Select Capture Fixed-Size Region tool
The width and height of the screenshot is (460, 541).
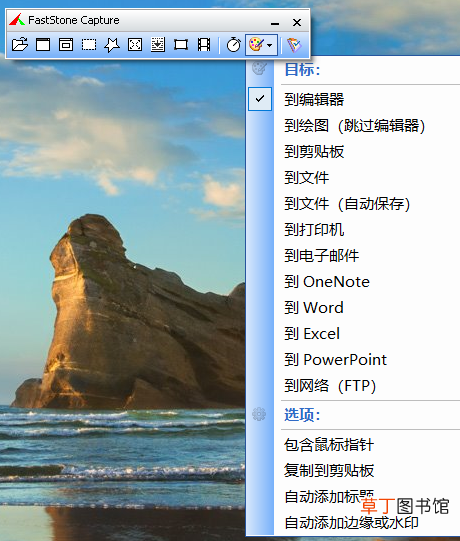coord(181,45)
